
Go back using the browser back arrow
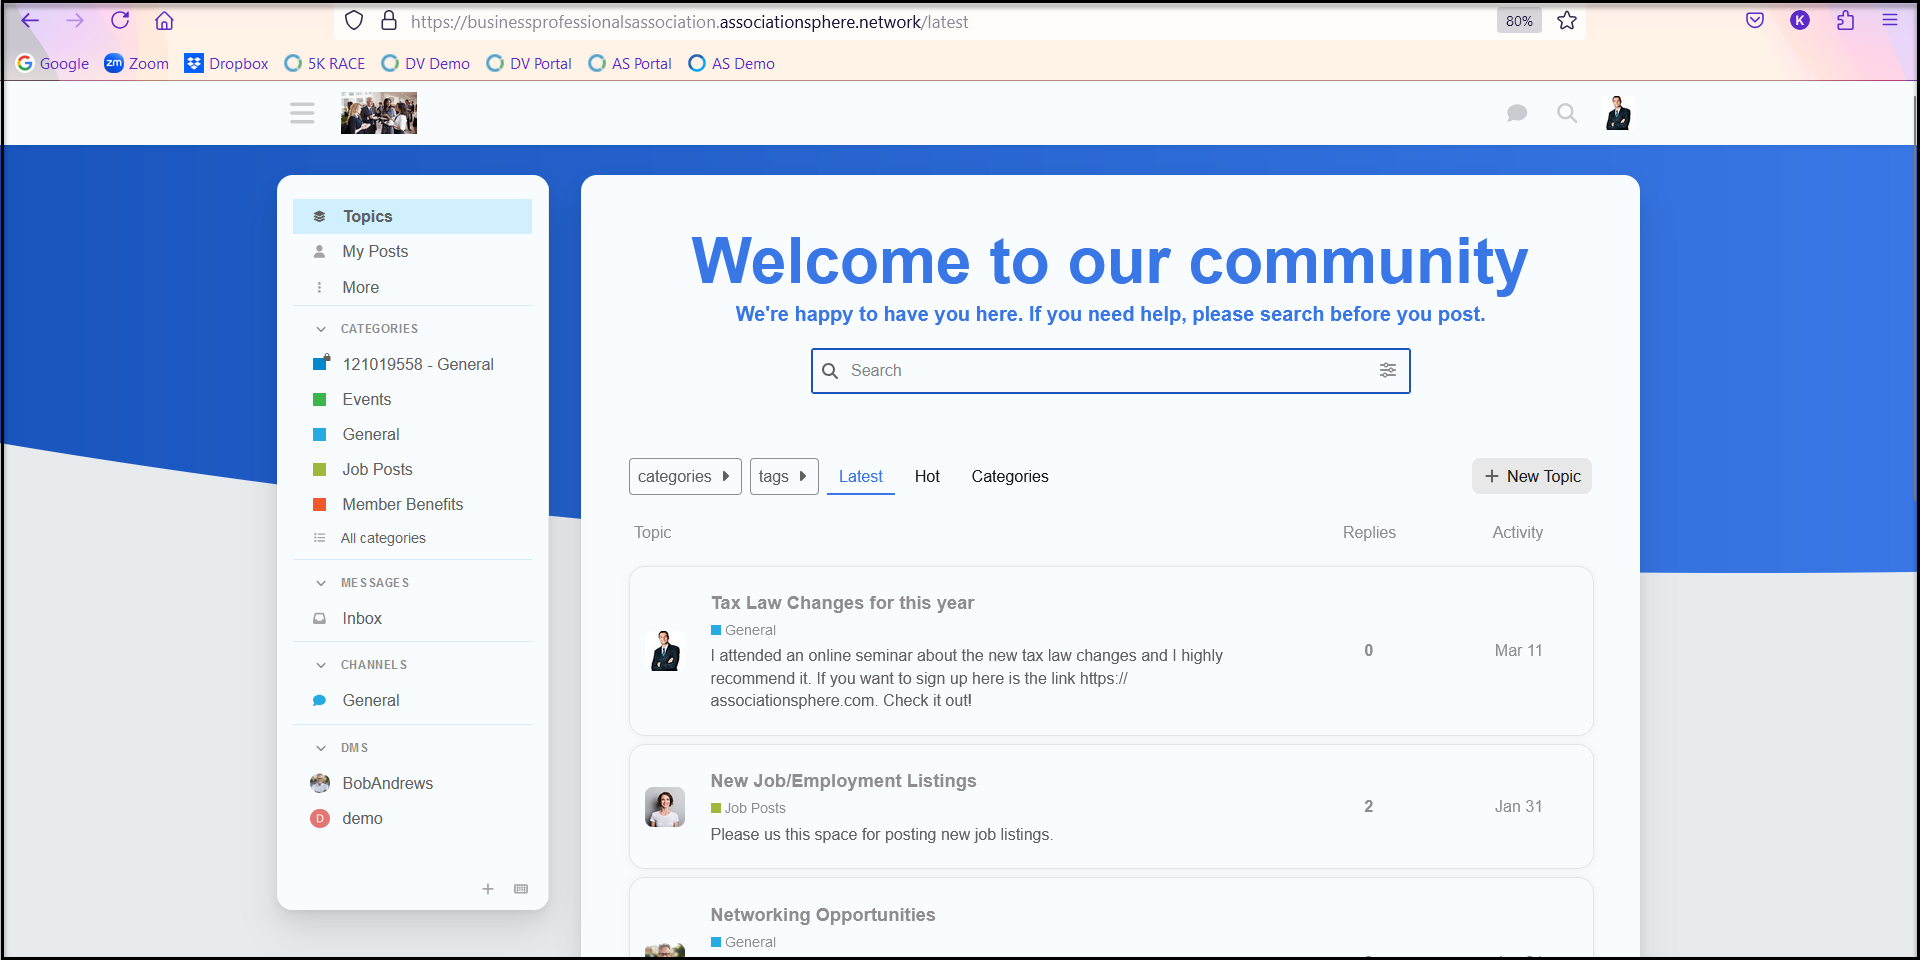click(30, 20)
